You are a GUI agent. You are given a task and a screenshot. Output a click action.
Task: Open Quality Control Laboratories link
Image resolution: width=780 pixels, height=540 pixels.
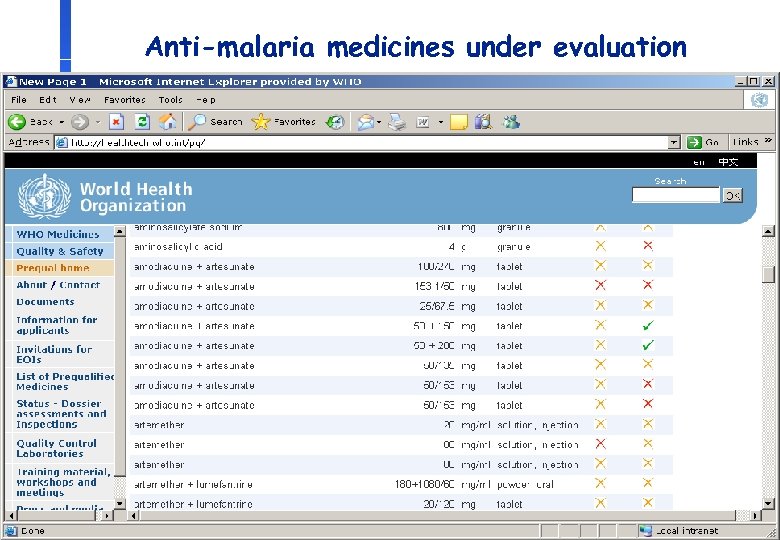click(x=56, y=448)
